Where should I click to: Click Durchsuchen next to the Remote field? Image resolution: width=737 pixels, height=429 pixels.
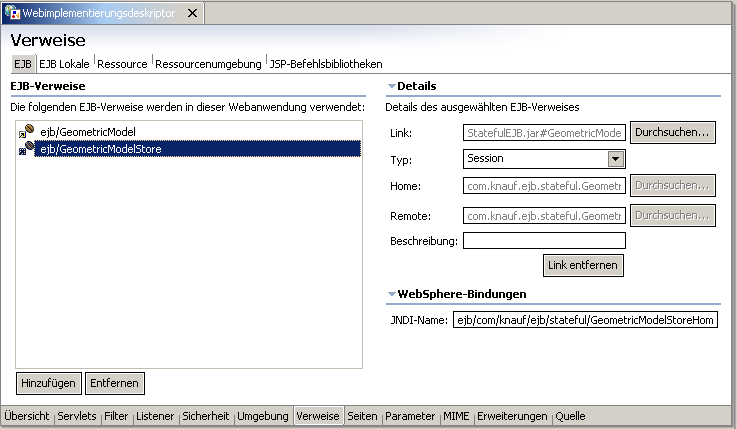click(x=672, y=216)
